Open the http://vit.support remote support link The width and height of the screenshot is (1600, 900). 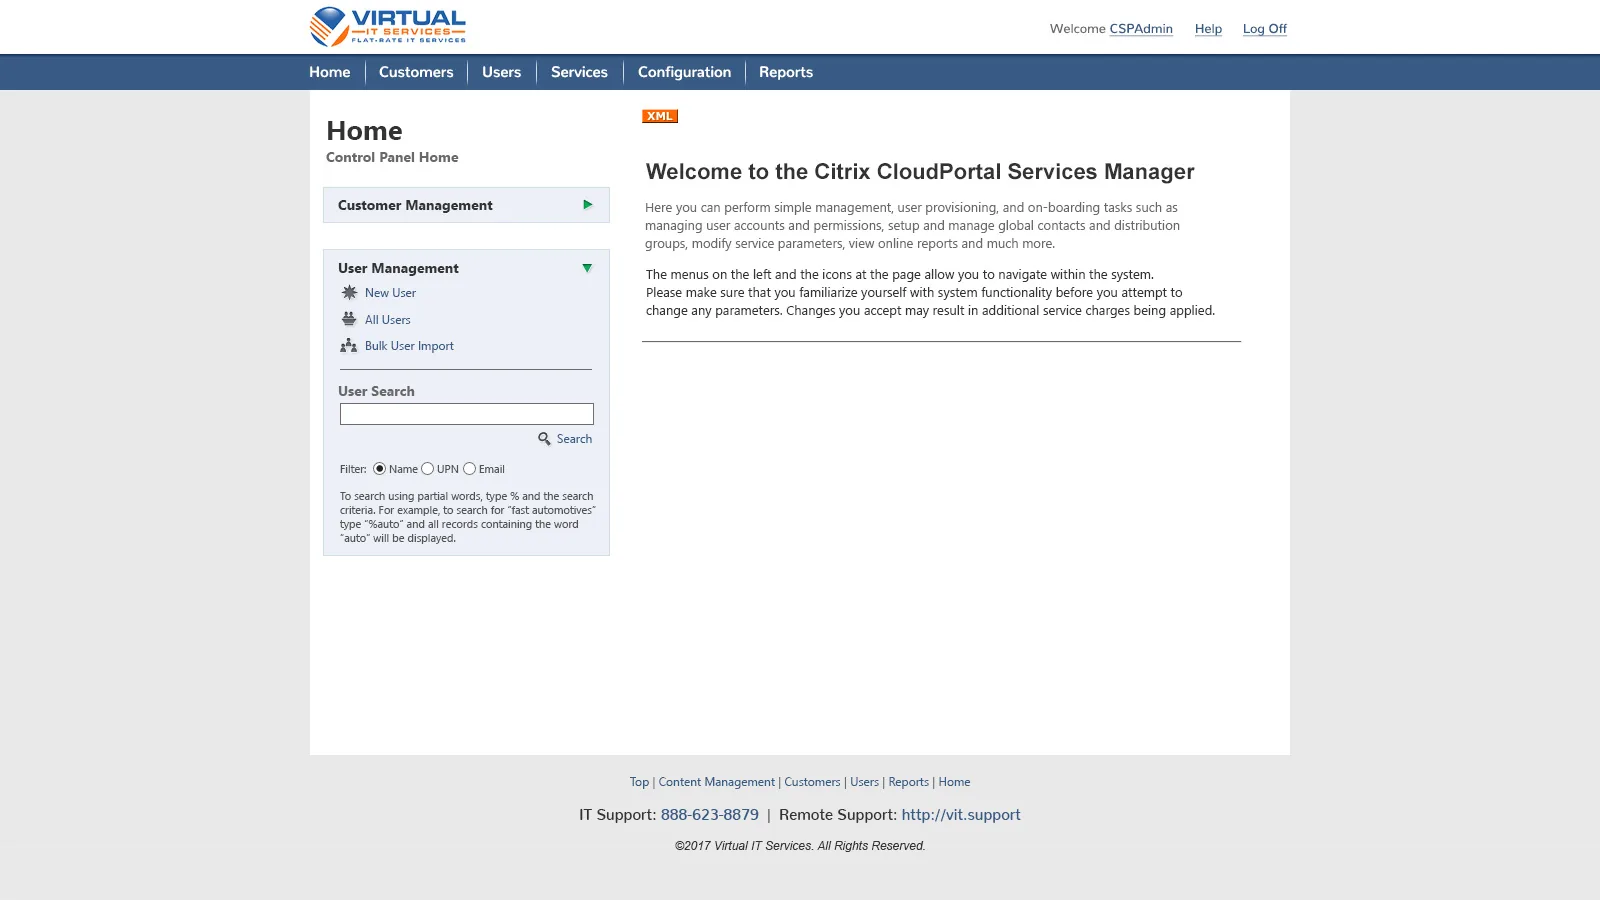pyautogui.click(x=961, y=815)
